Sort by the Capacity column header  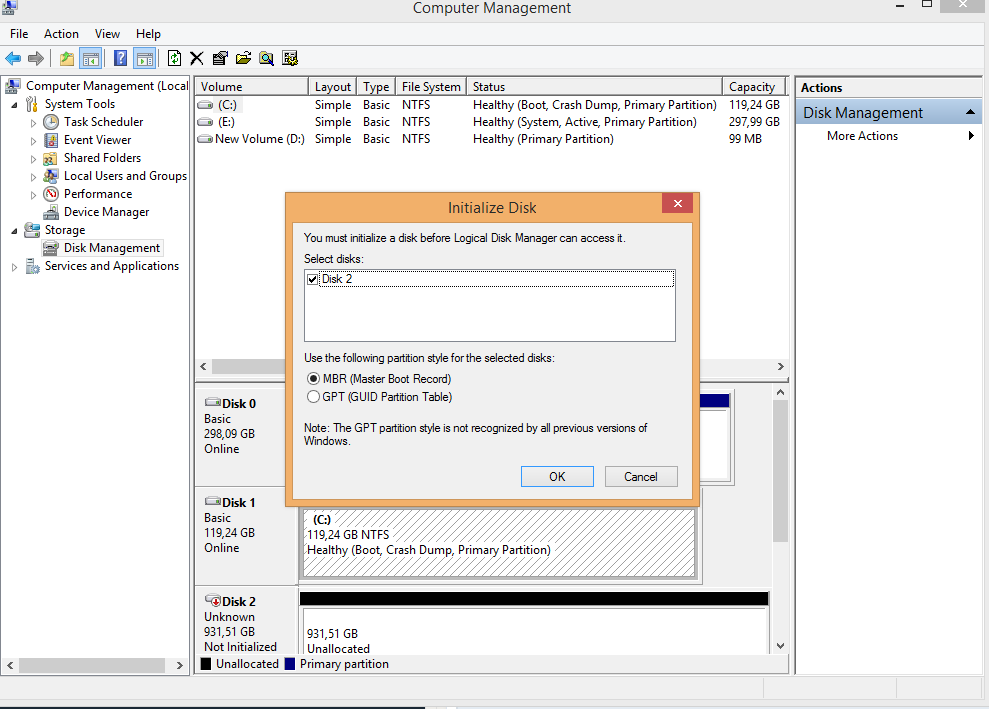coord(754,86)
